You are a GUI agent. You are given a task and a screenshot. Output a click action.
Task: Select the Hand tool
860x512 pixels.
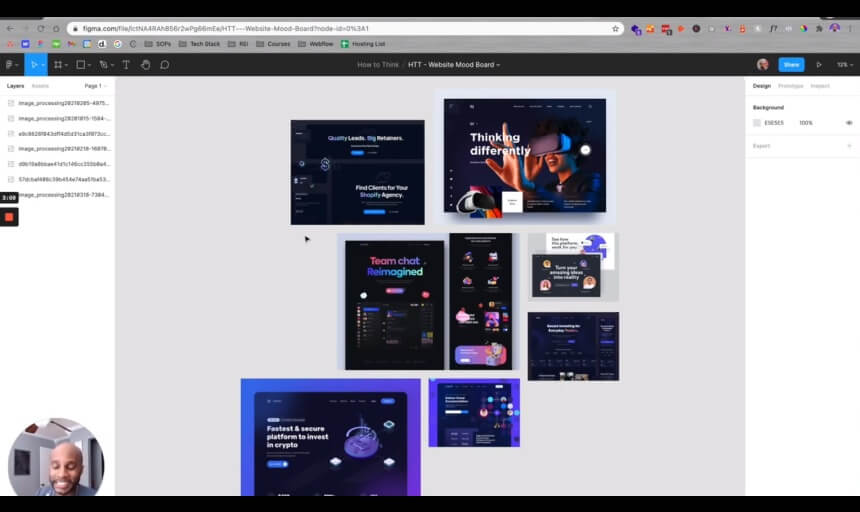[145, 65]
